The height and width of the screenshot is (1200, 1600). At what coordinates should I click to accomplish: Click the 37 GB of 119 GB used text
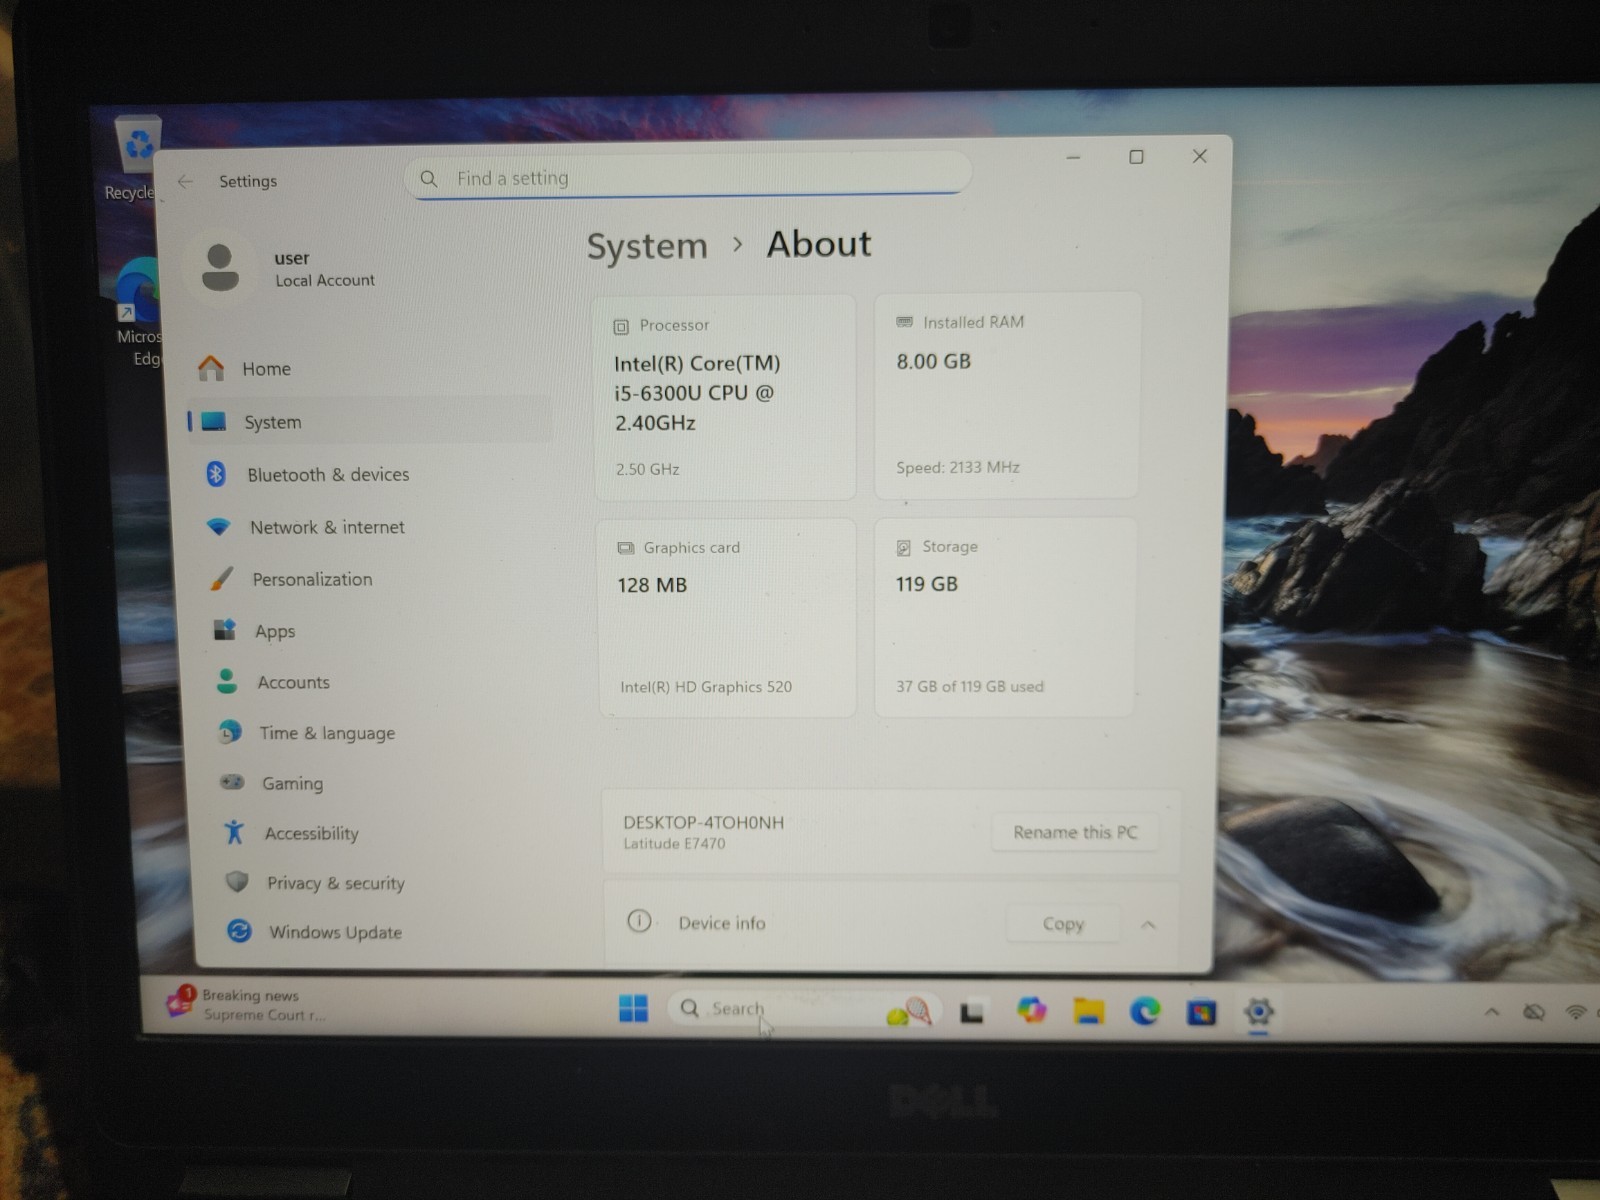coord(969,686)
